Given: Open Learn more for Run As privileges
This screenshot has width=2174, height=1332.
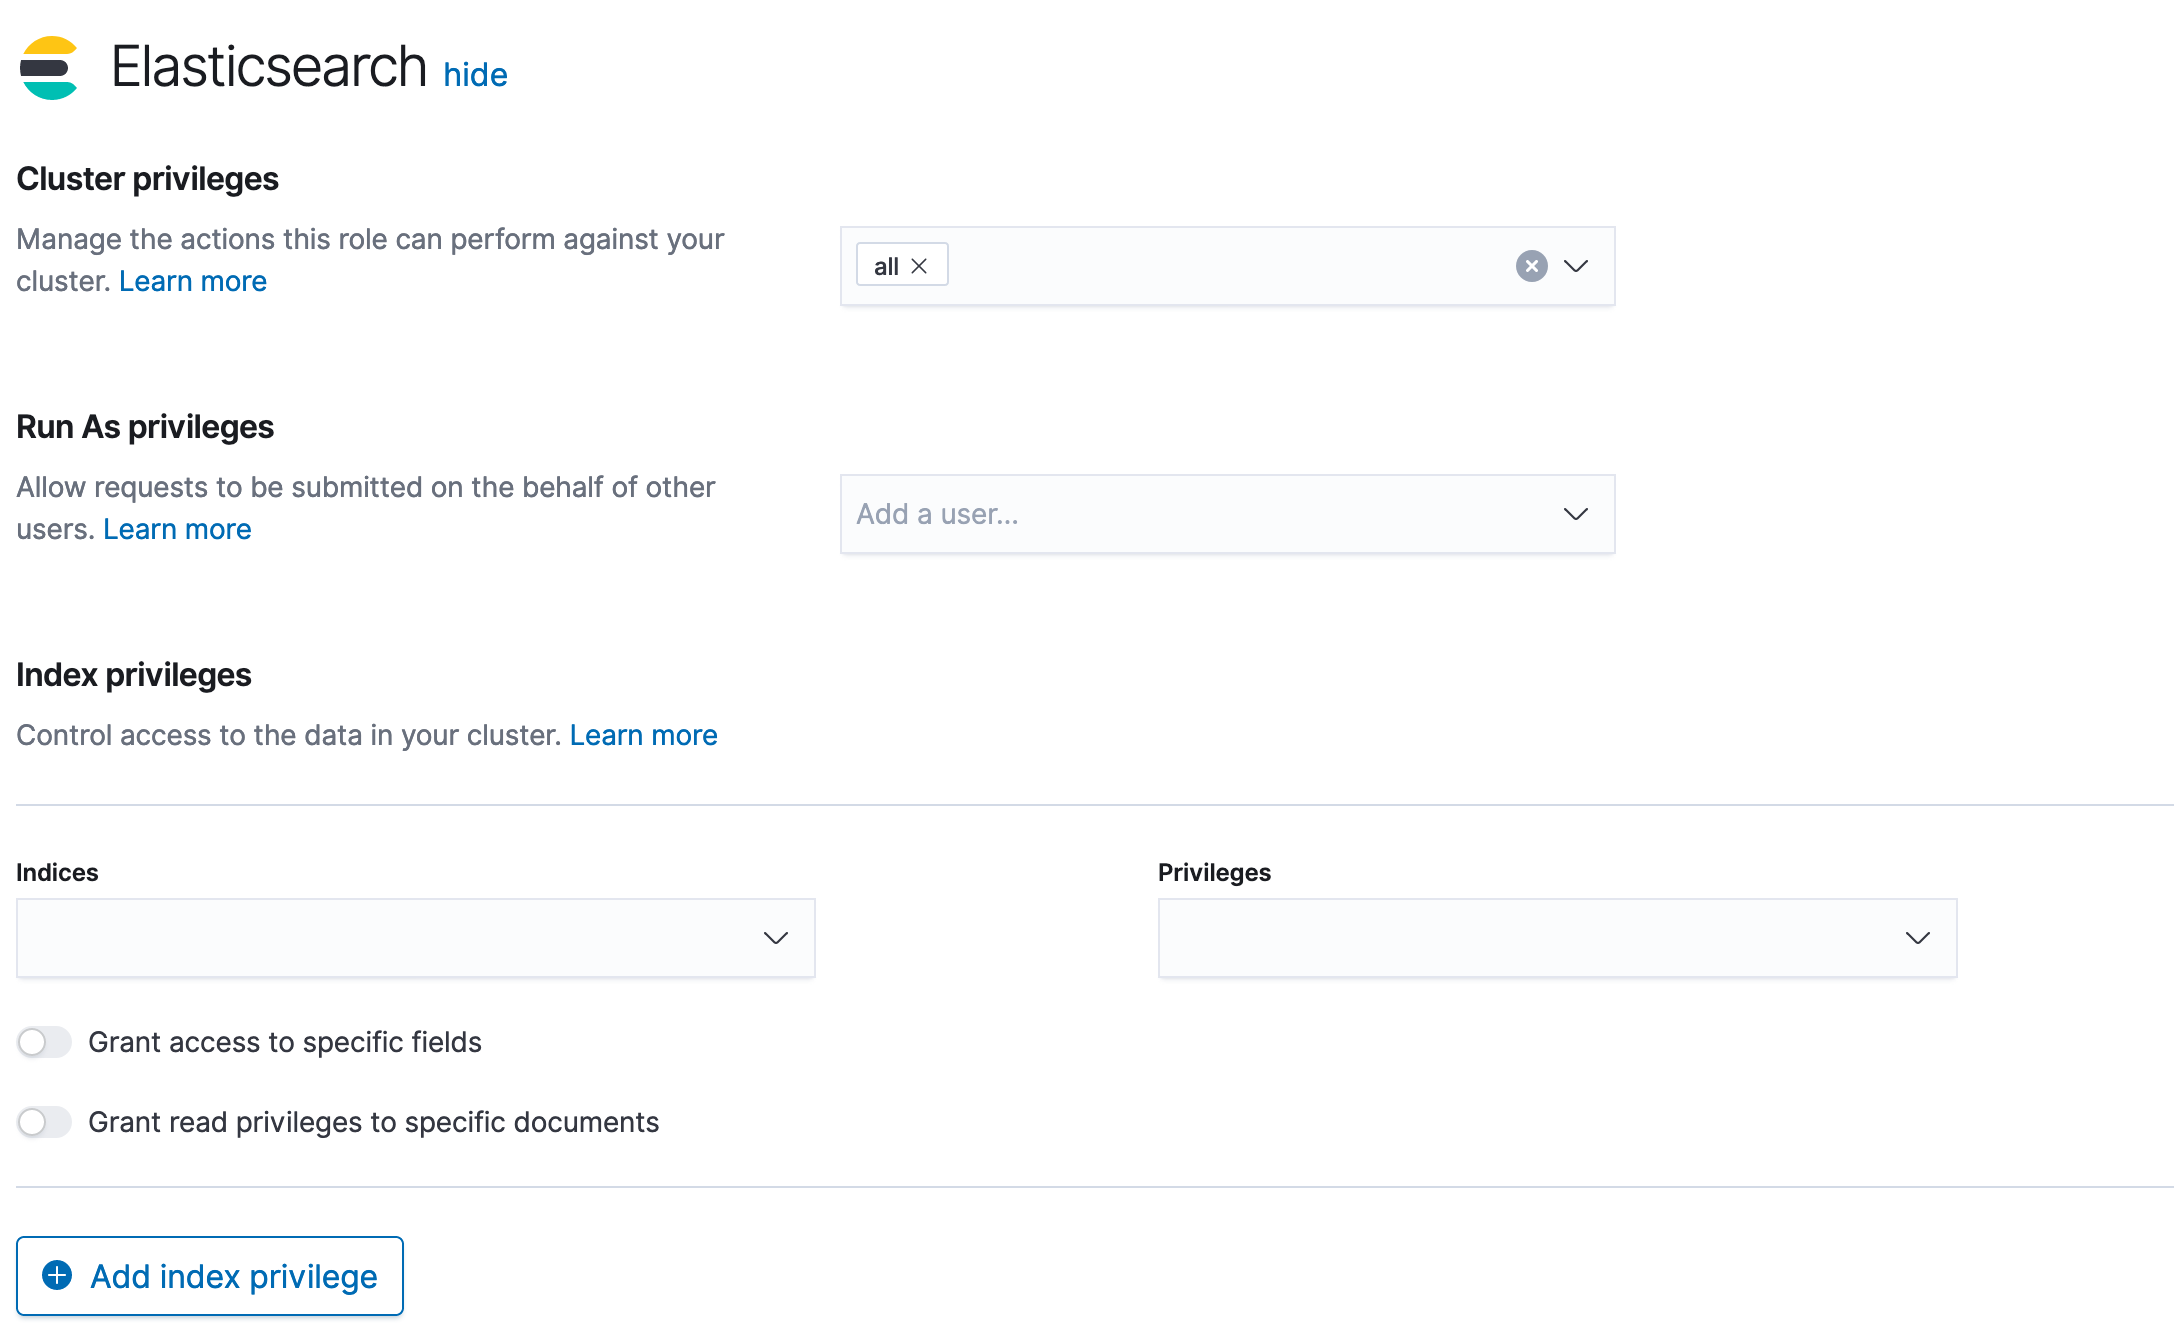Looking at the screenshot, I should (x=177, y=529).
